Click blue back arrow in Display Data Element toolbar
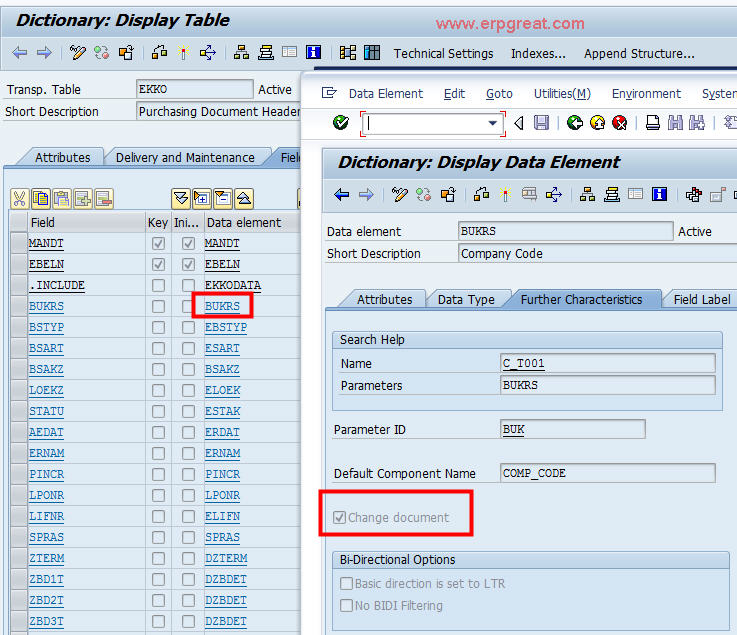Image resolution: width=737 pixels, height=635 pixels. pos(342,194)
